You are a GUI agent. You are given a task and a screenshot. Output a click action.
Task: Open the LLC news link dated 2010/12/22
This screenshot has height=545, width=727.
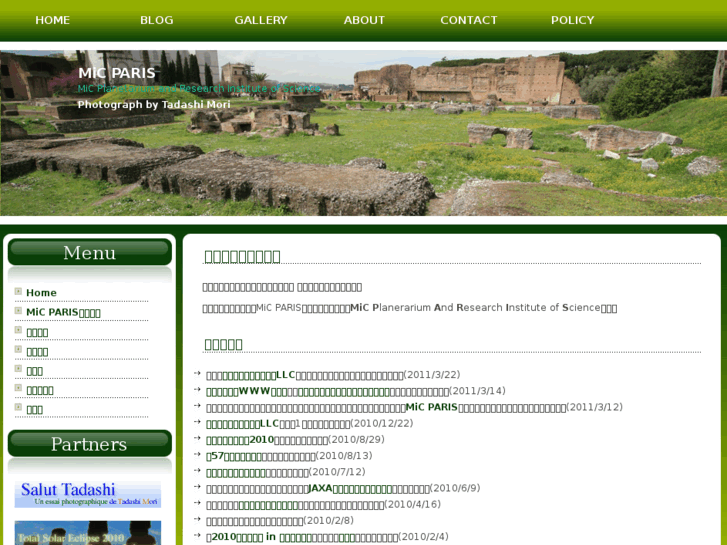click(242, 423)
